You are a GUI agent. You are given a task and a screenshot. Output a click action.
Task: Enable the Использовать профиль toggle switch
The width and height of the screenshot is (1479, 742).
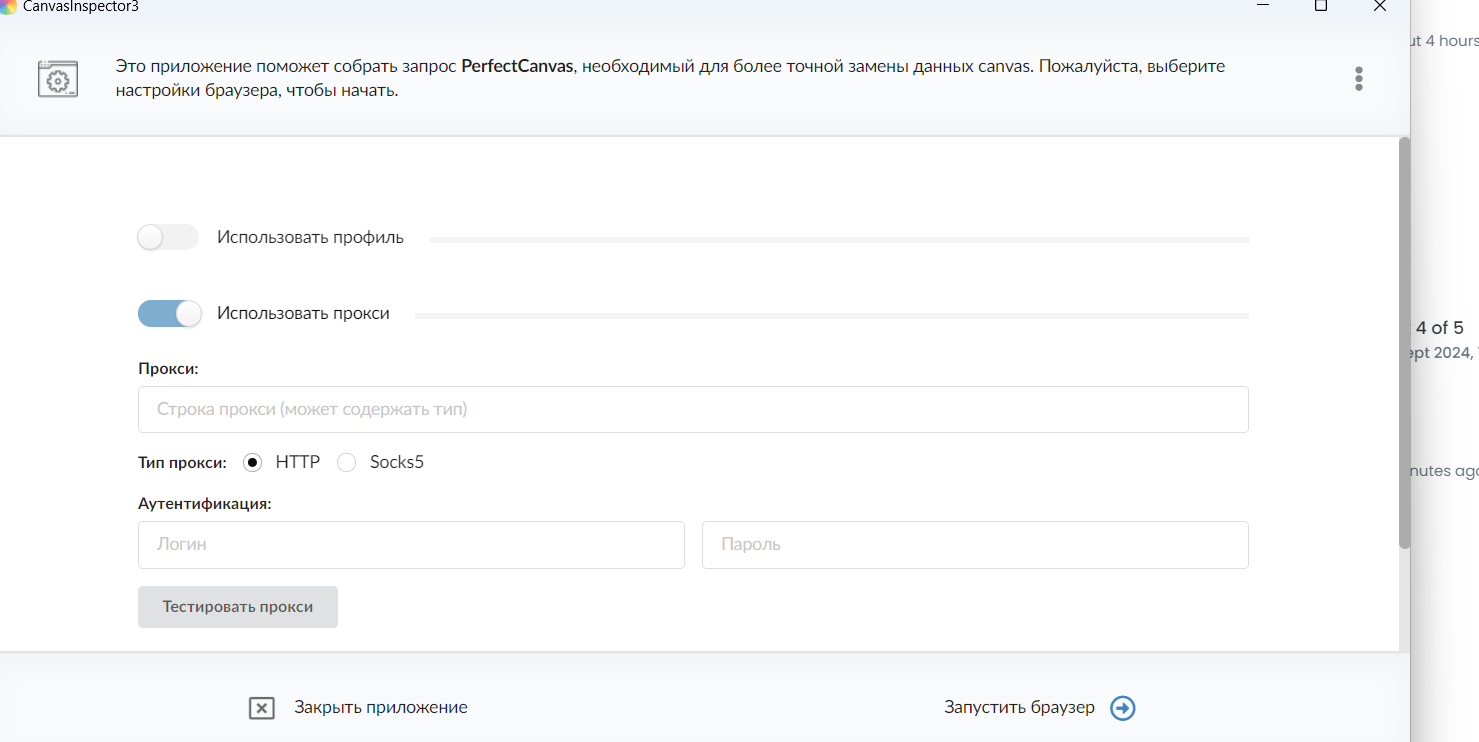pos(168,238)
